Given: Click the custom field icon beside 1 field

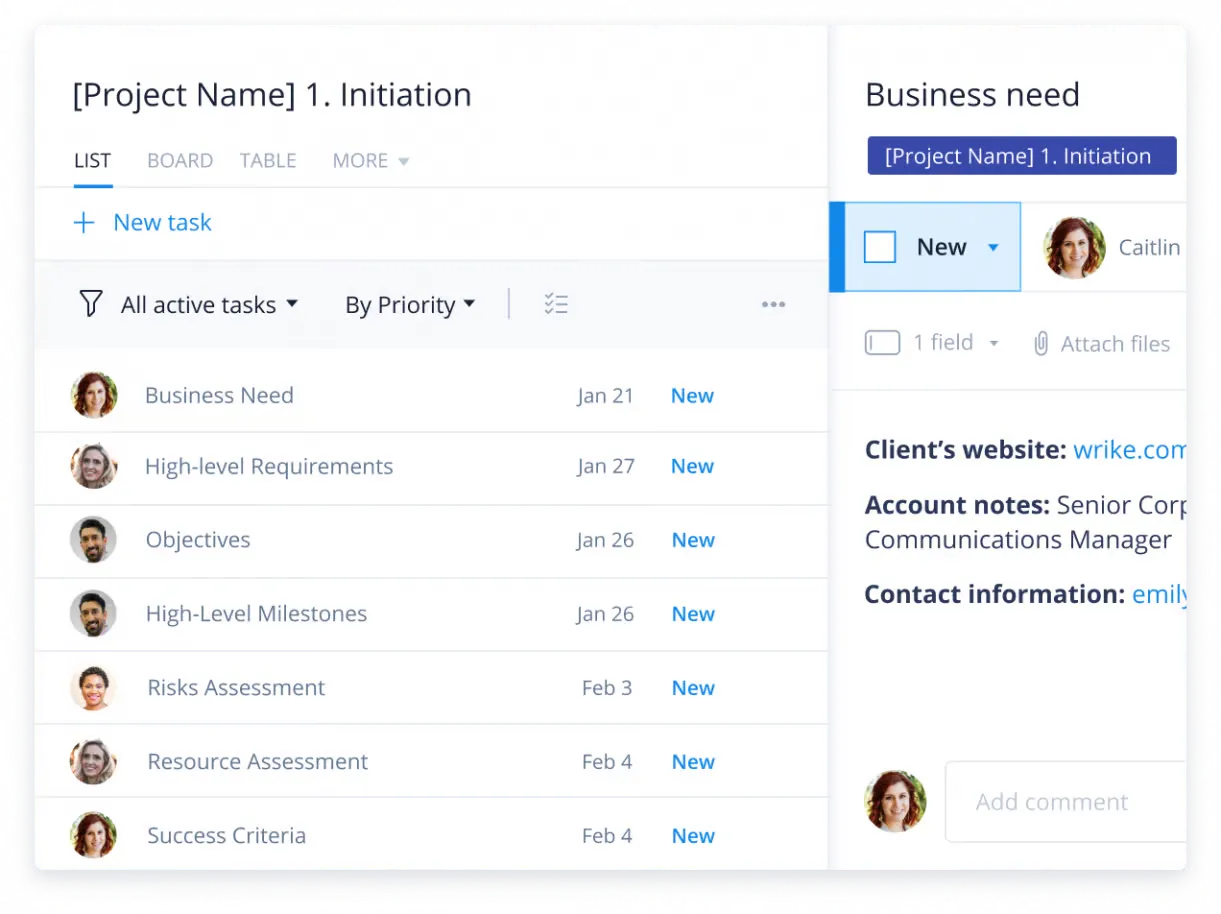Looking at the screenshot, I should 882,343.
